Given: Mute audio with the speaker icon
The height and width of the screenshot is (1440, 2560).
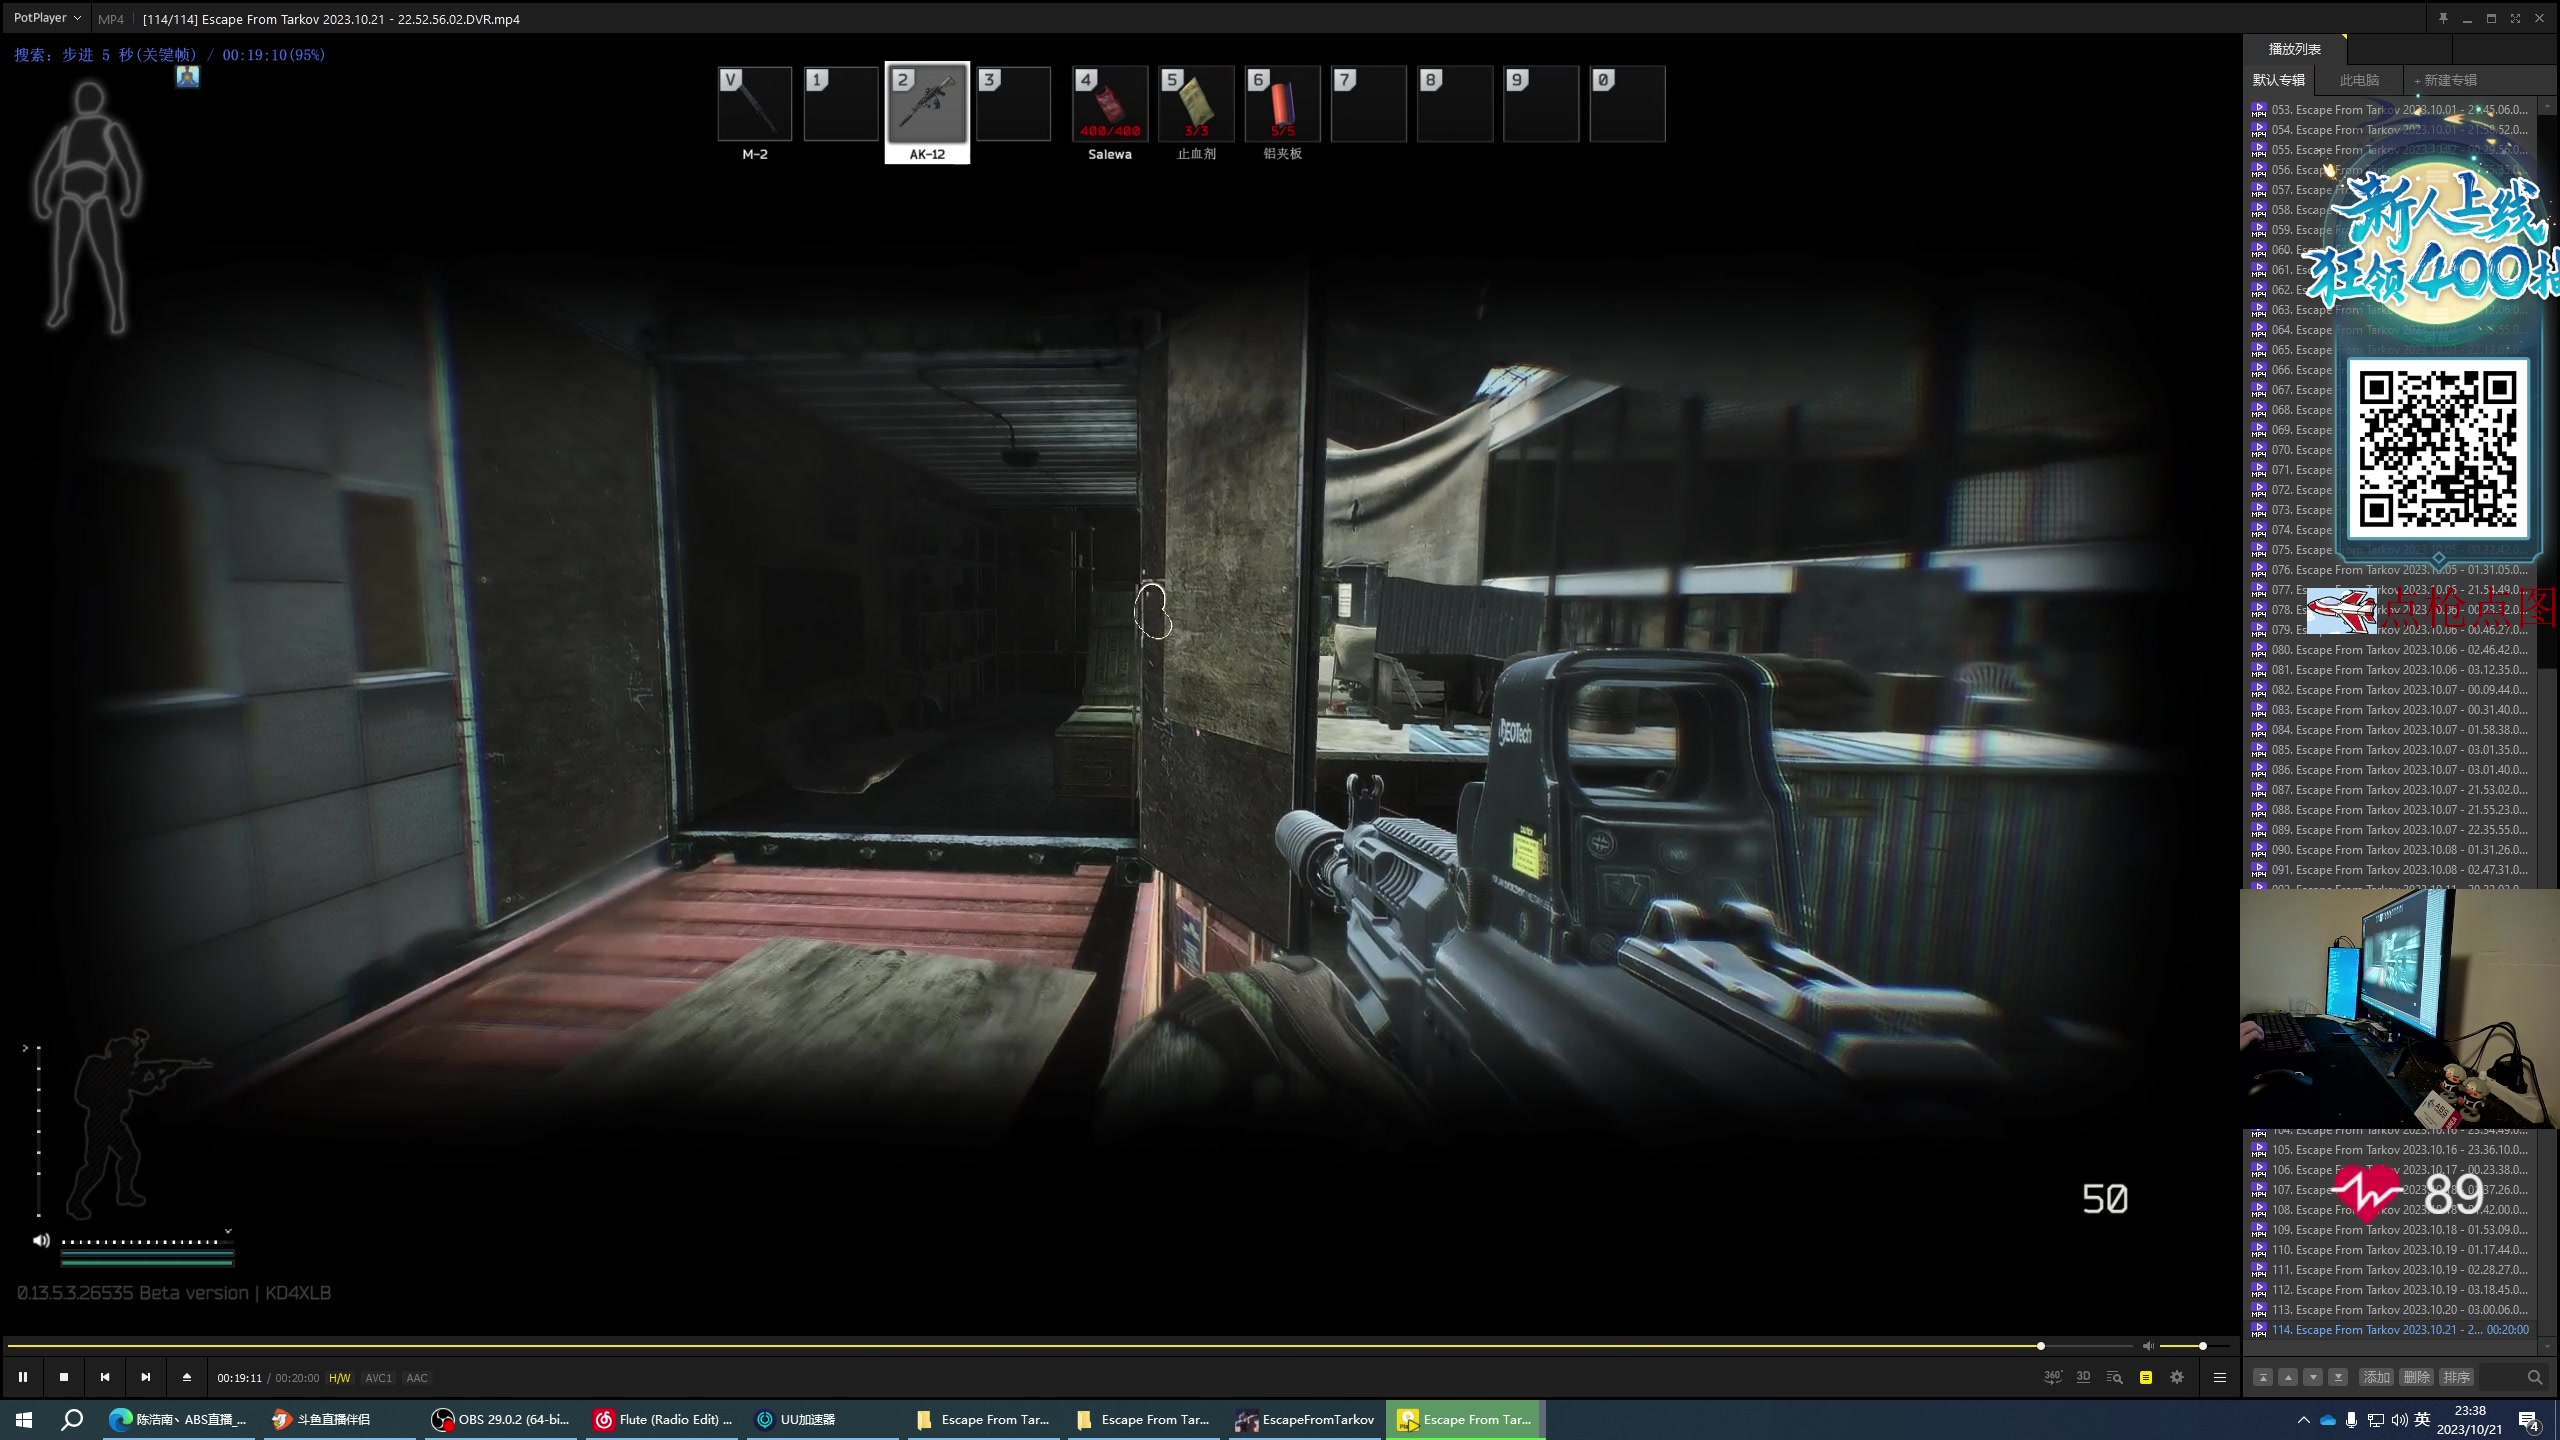Looking at the screenshot, I should [2148, 1346].
